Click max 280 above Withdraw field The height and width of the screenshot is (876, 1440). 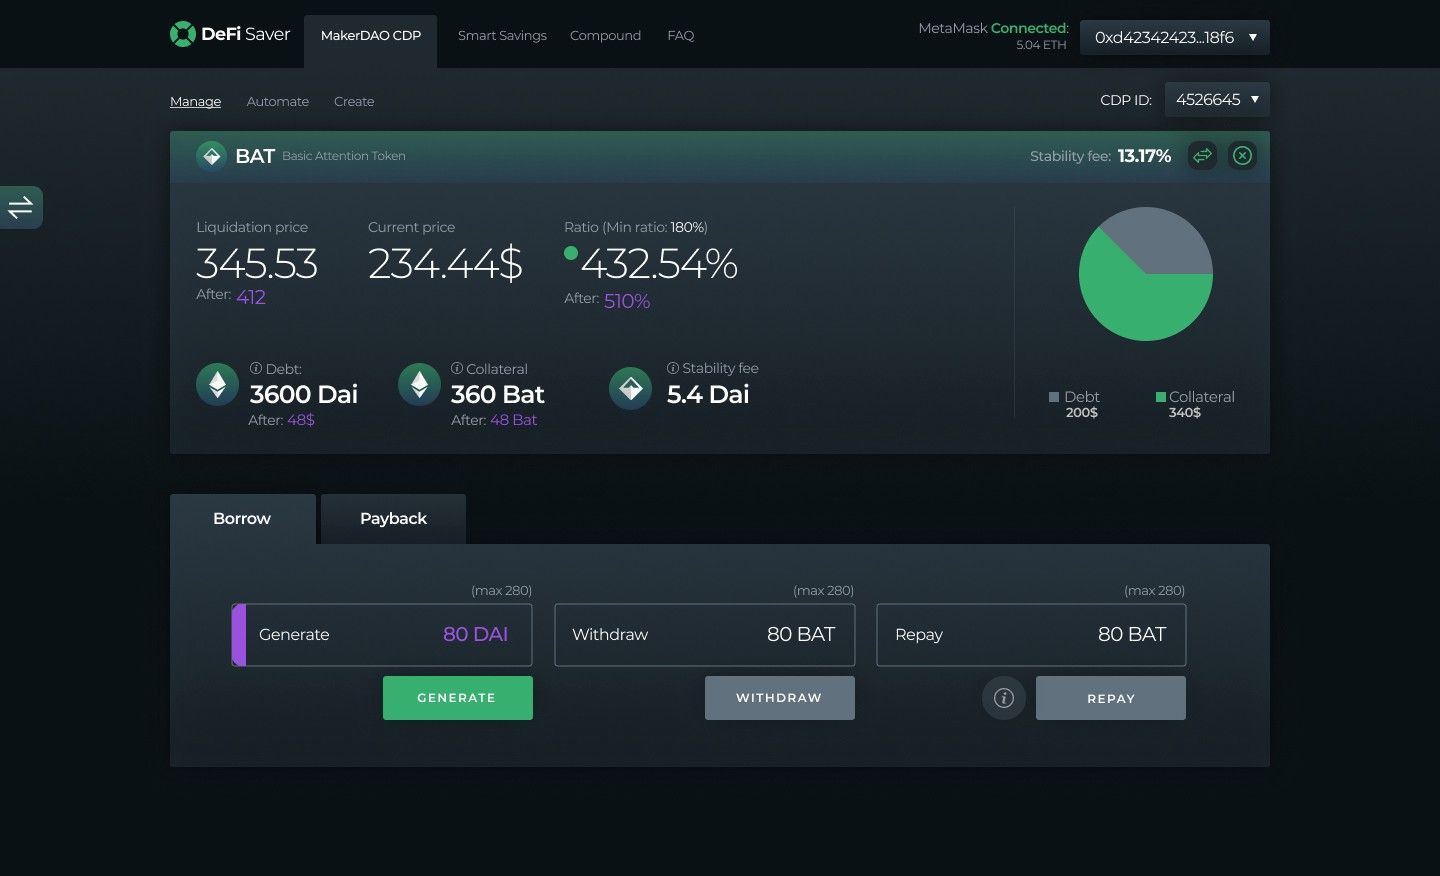click(823, 590)
